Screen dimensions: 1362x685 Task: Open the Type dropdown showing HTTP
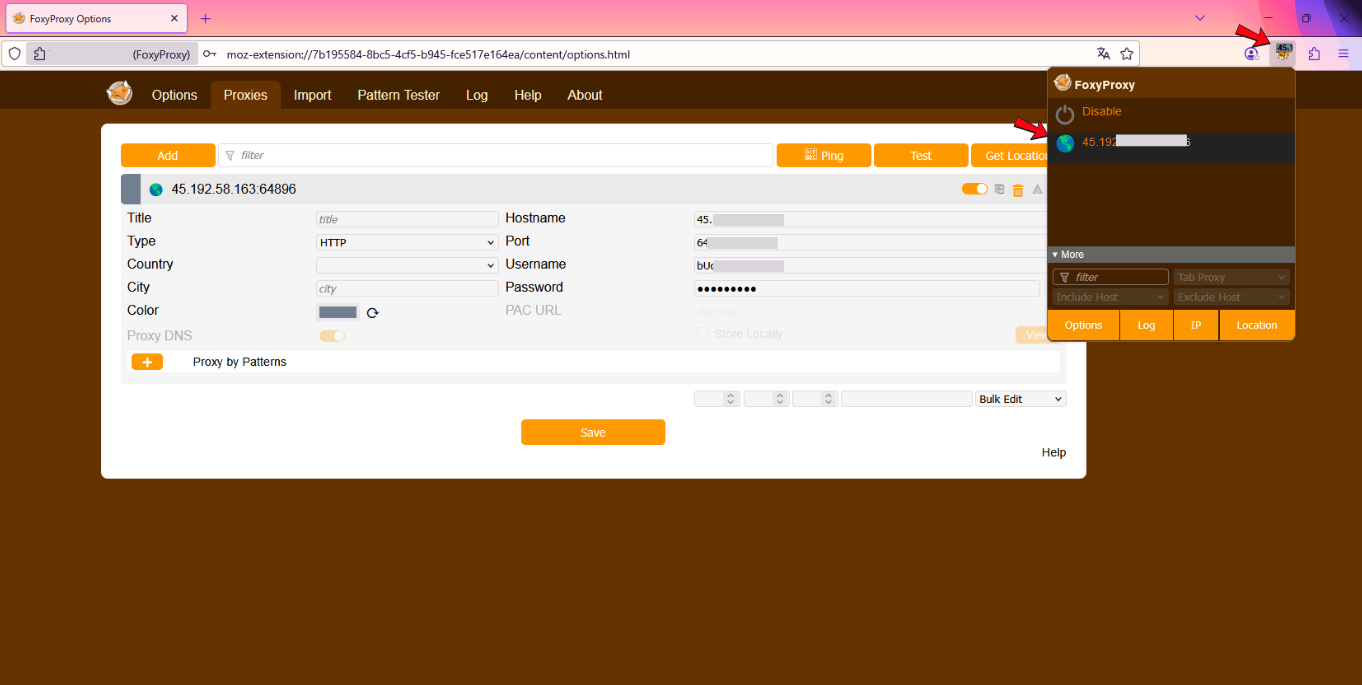point(407,242)
